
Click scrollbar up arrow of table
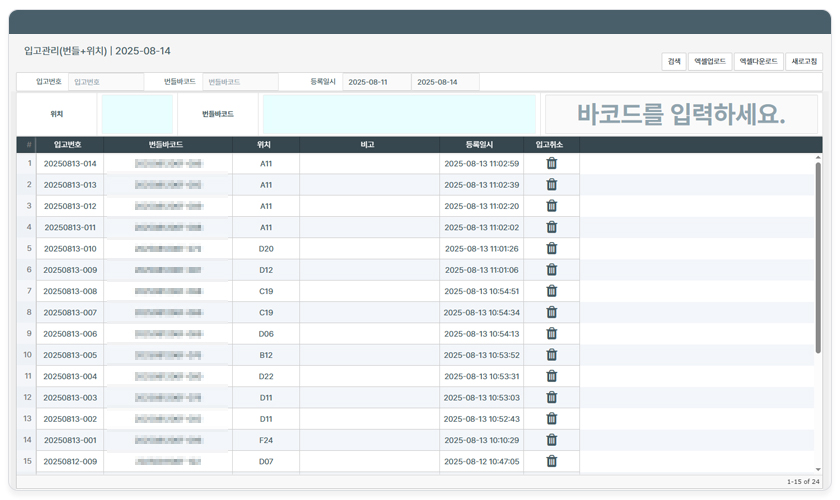pos(818,158)
